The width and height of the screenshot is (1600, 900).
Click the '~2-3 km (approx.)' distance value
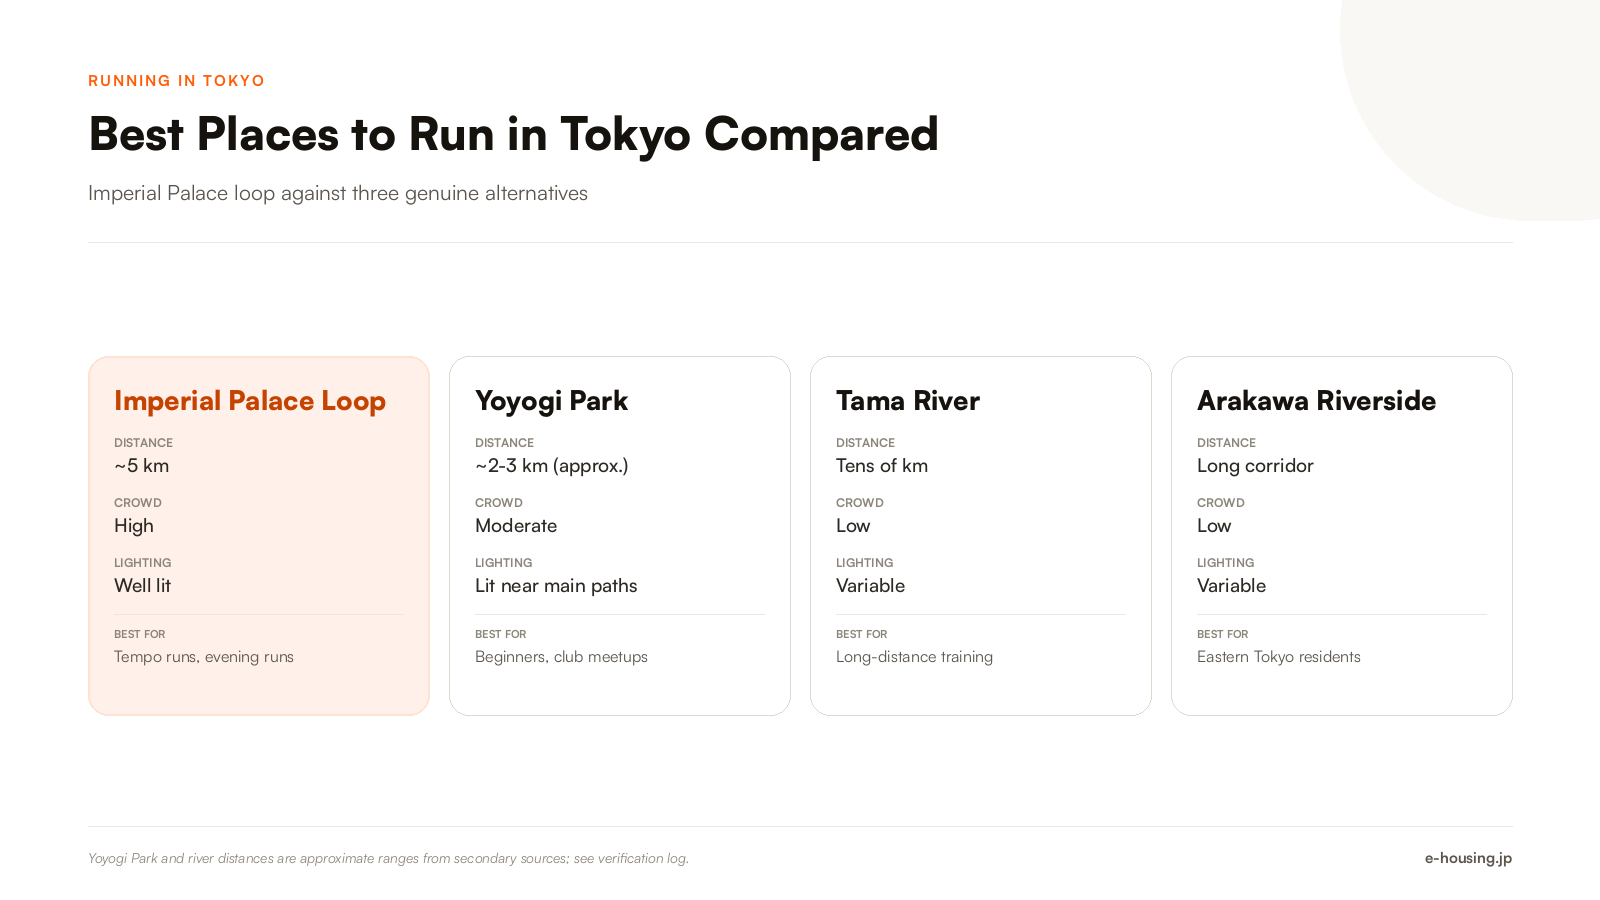point(552,466)
